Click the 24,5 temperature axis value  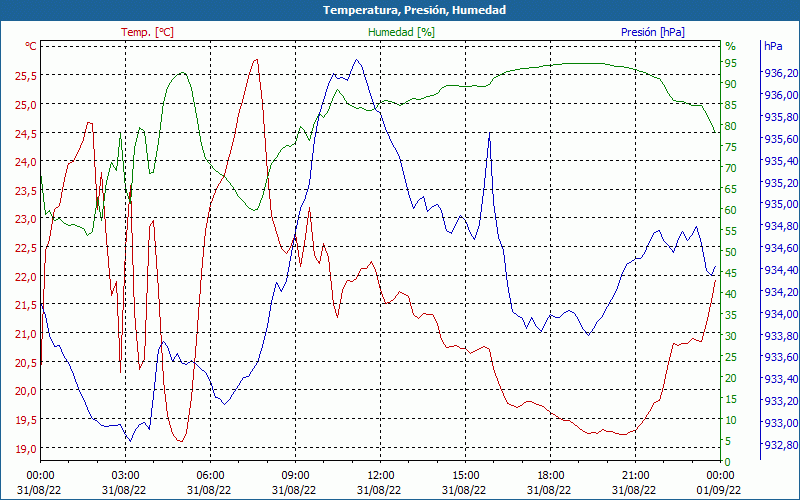click(x=27, y=133)
